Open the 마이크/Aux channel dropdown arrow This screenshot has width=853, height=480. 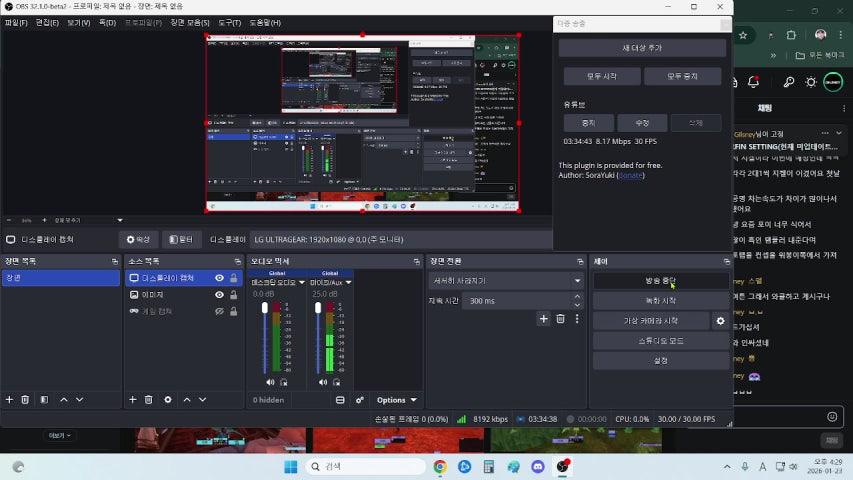pyautogui.click(x=347, y=282)
